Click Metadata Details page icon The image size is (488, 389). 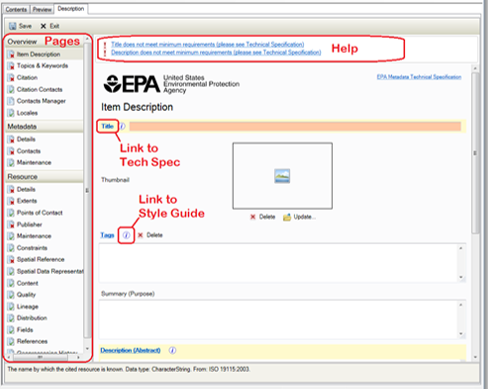tap(11, 139)
